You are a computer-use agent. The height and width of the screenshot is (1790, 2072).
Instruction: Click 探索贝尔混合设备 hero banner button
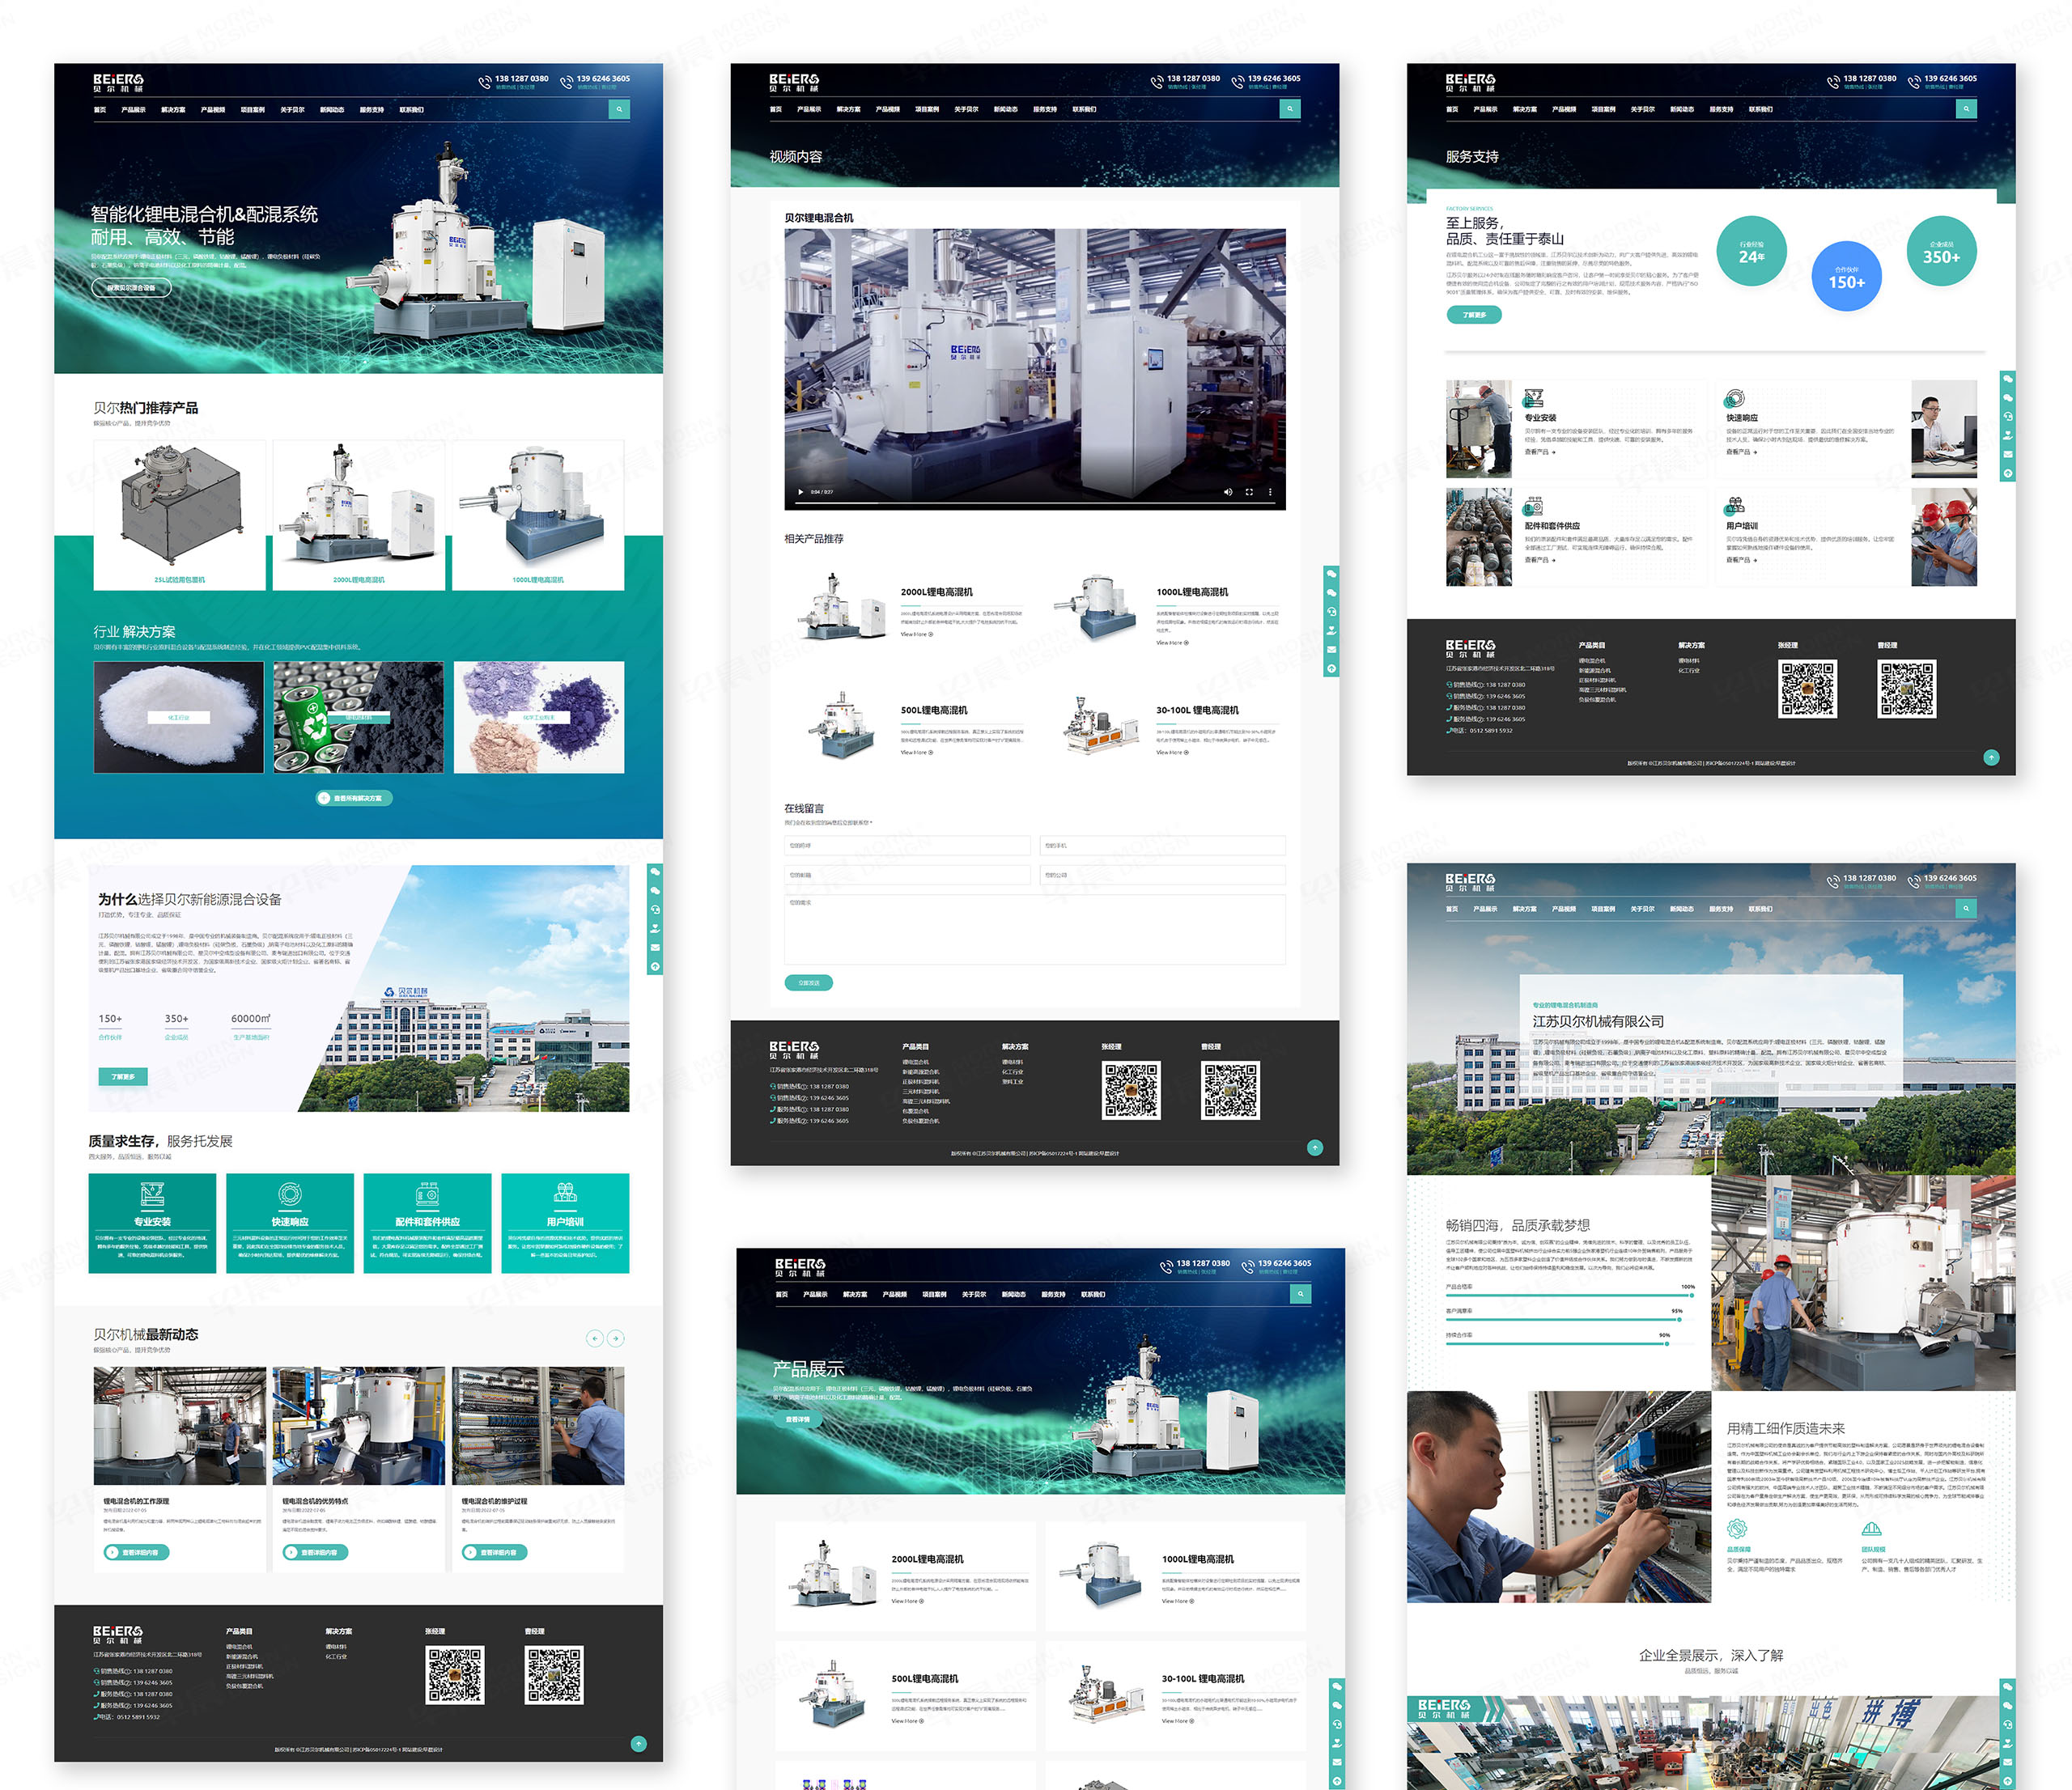pos(131,288)
